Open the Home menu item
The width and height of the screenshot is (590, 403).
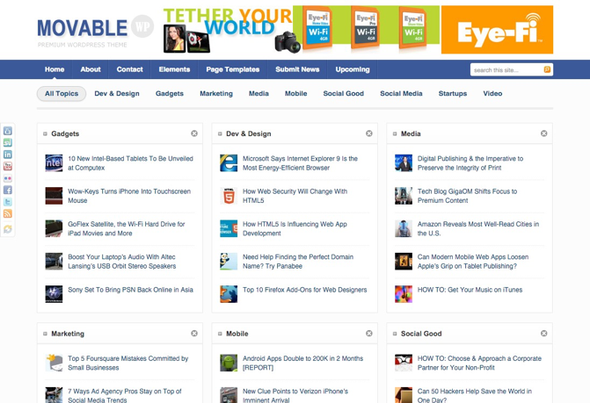[x=54, y=69]
